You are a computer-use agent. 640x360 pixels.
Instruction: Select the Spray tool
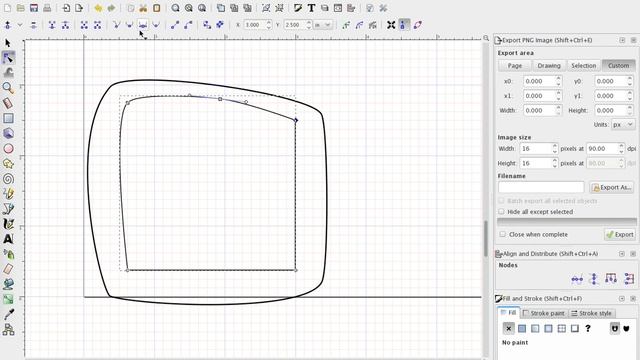[x=8, y=254]
